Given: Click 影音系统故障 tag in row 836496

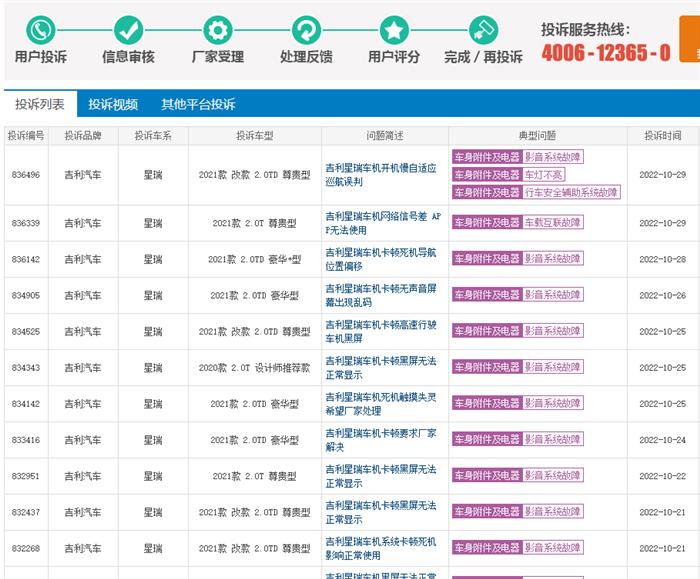Looking at the screenshot, I should click(x=553, y=157).
